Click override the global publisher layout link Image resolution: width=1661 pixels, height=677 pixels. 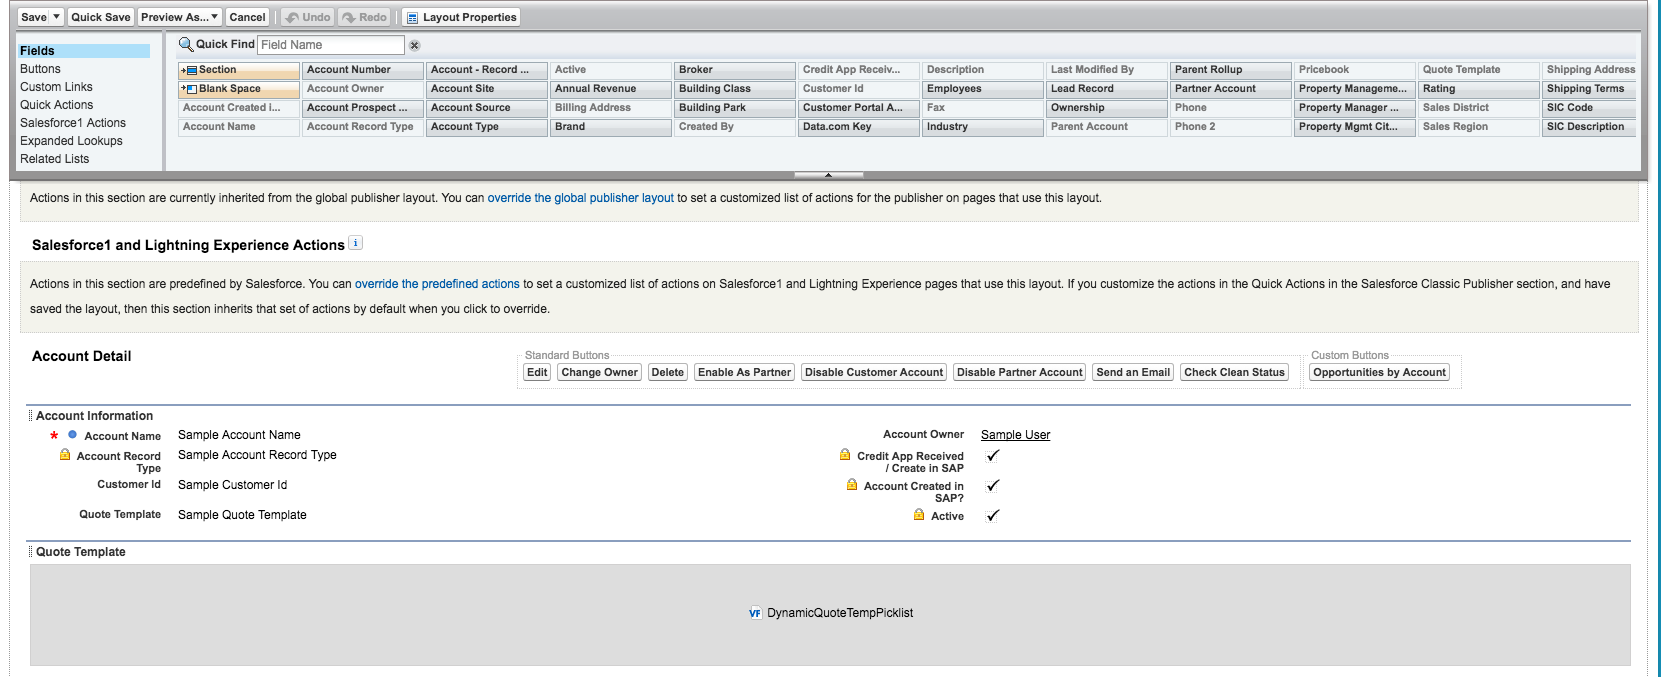(x=580, y=198)
